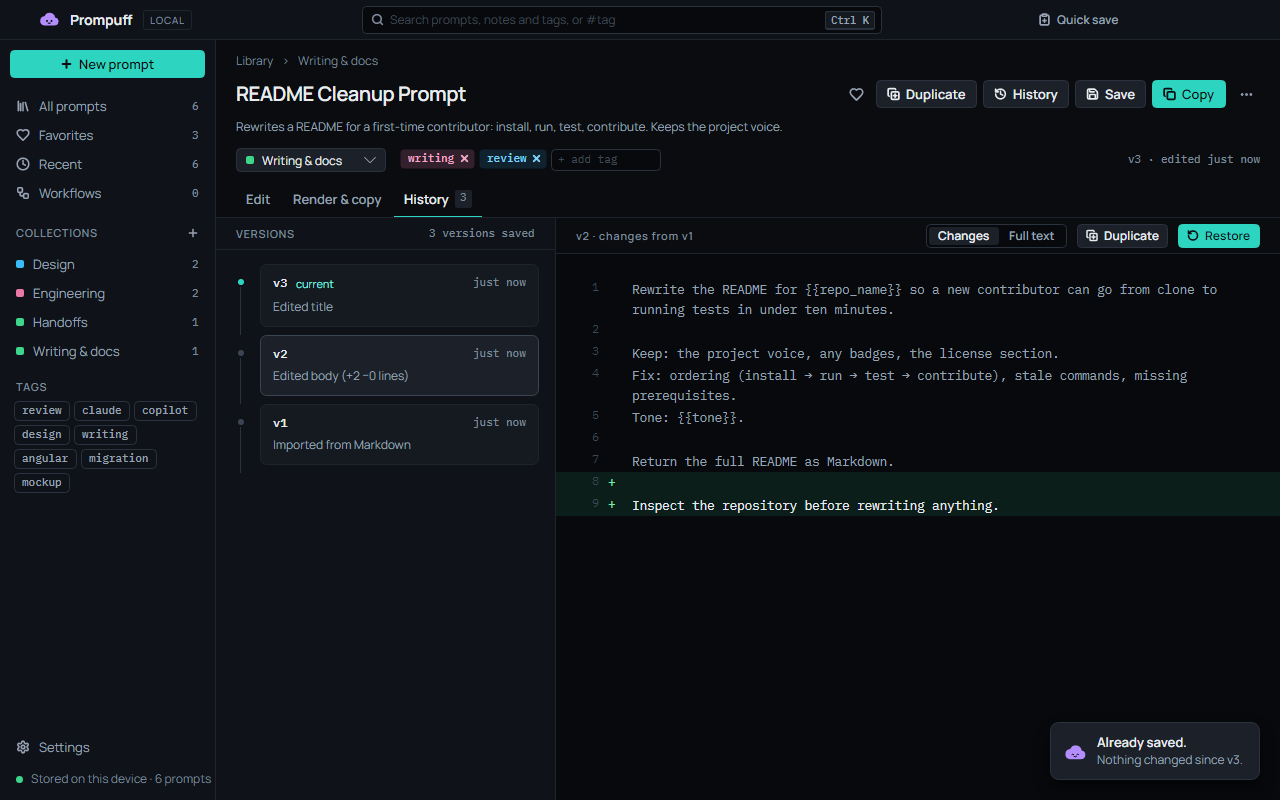Favorite this prompt with the heart icon
This screenshot has height=800, width=1280.
856,94
